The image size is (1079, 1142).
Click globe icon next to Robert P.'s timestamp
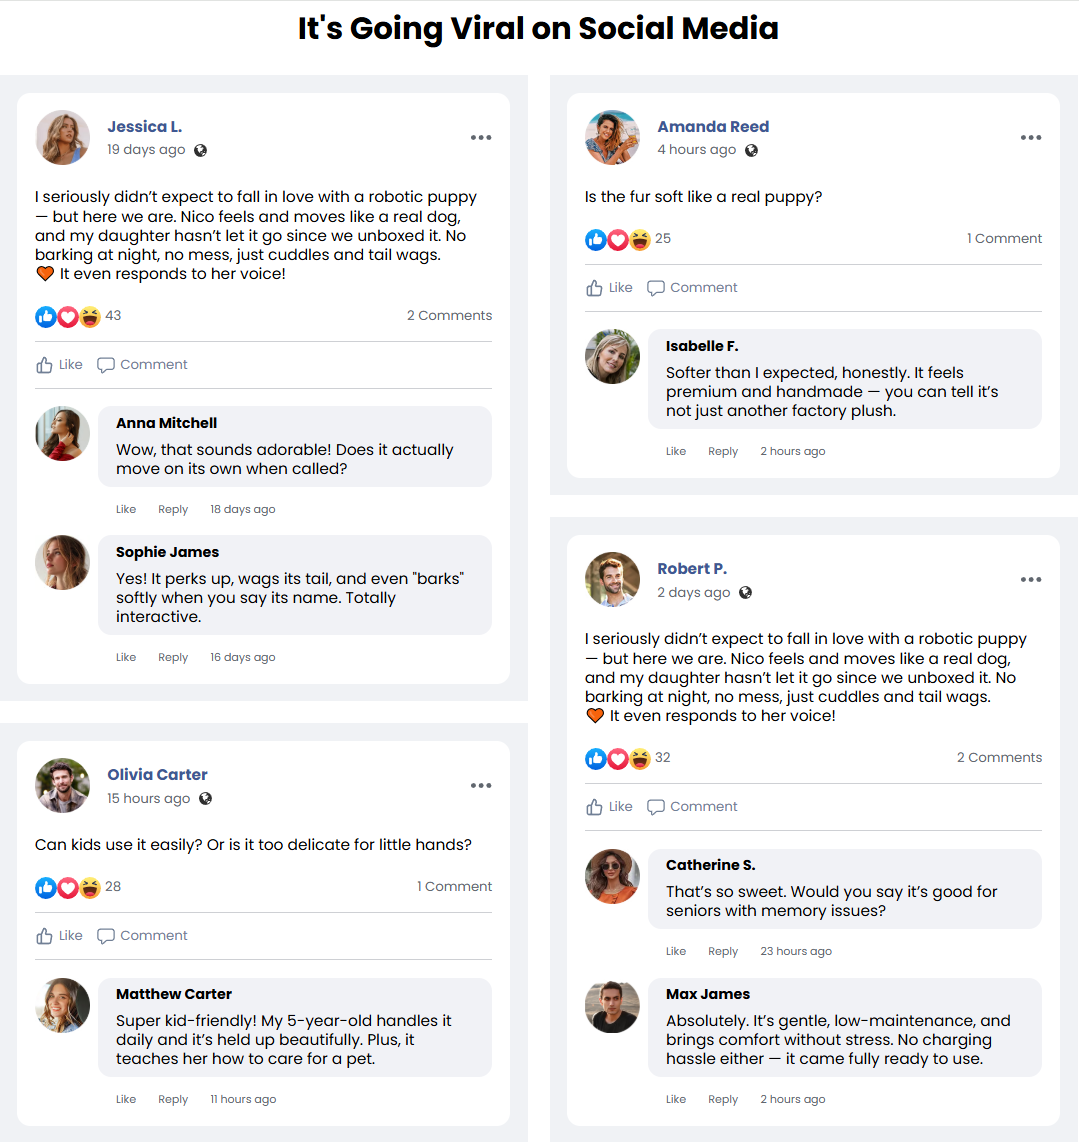(745, 593)
